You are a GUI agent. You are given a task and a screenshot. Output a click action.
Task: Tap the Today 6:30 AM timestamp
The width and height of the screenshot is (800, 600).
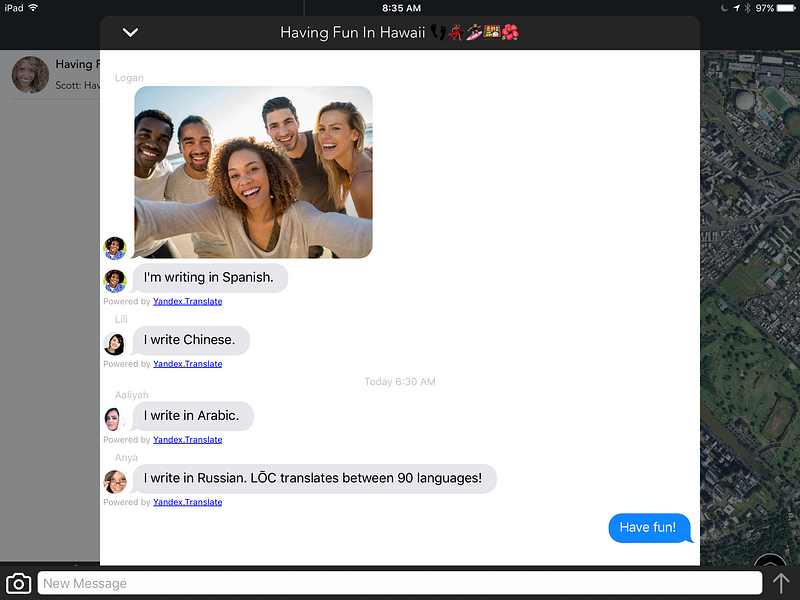(400, 382)
